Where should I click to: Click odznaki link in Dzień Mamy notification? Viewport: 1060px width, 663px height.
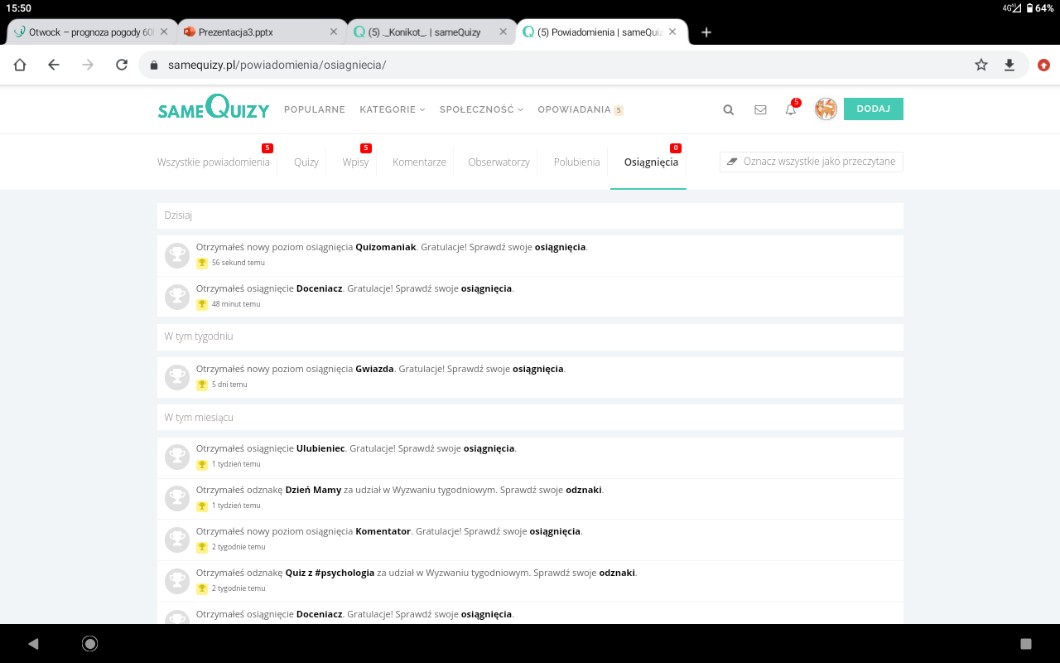(x=583, y=490)
